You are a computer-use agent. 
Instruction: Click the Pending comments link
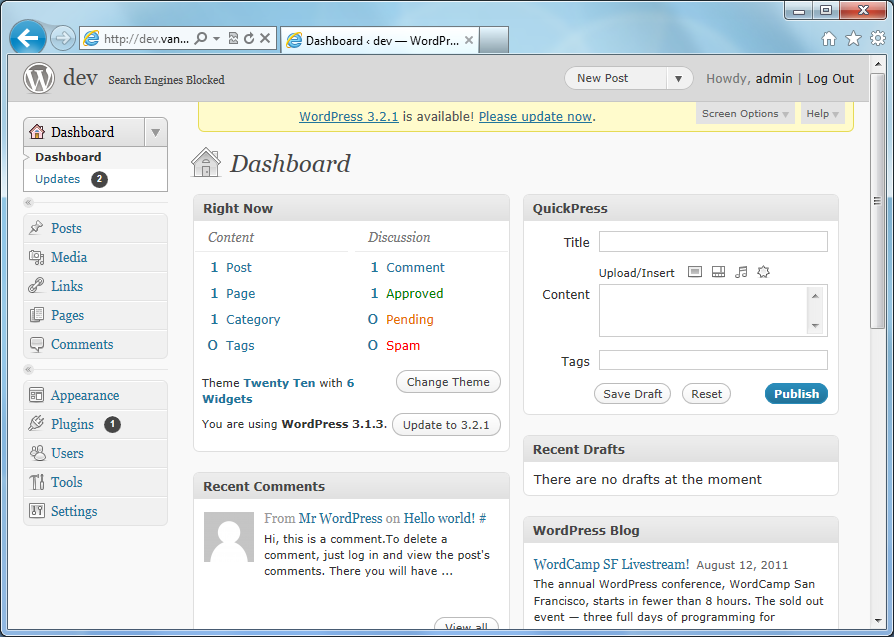pyautogui.click(x=410, y=319)
